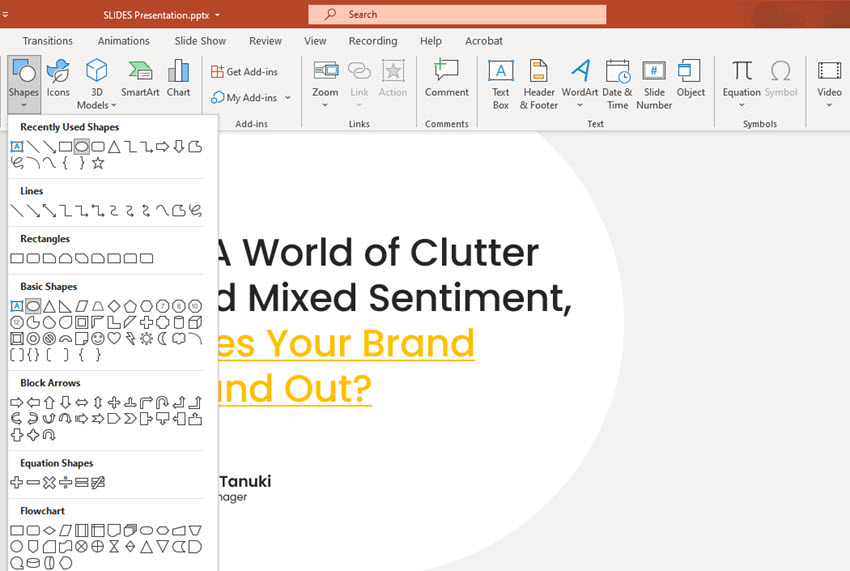This screenshot has height=571, width=850.
Task: Select the star shape in Recently Used Shapes
Action: point(98,163)
